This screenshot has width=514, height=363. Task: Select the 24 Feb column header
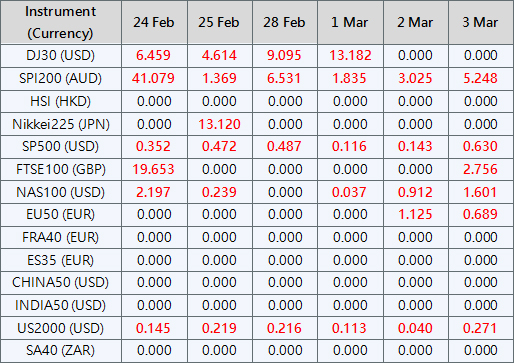click(154, 22)
